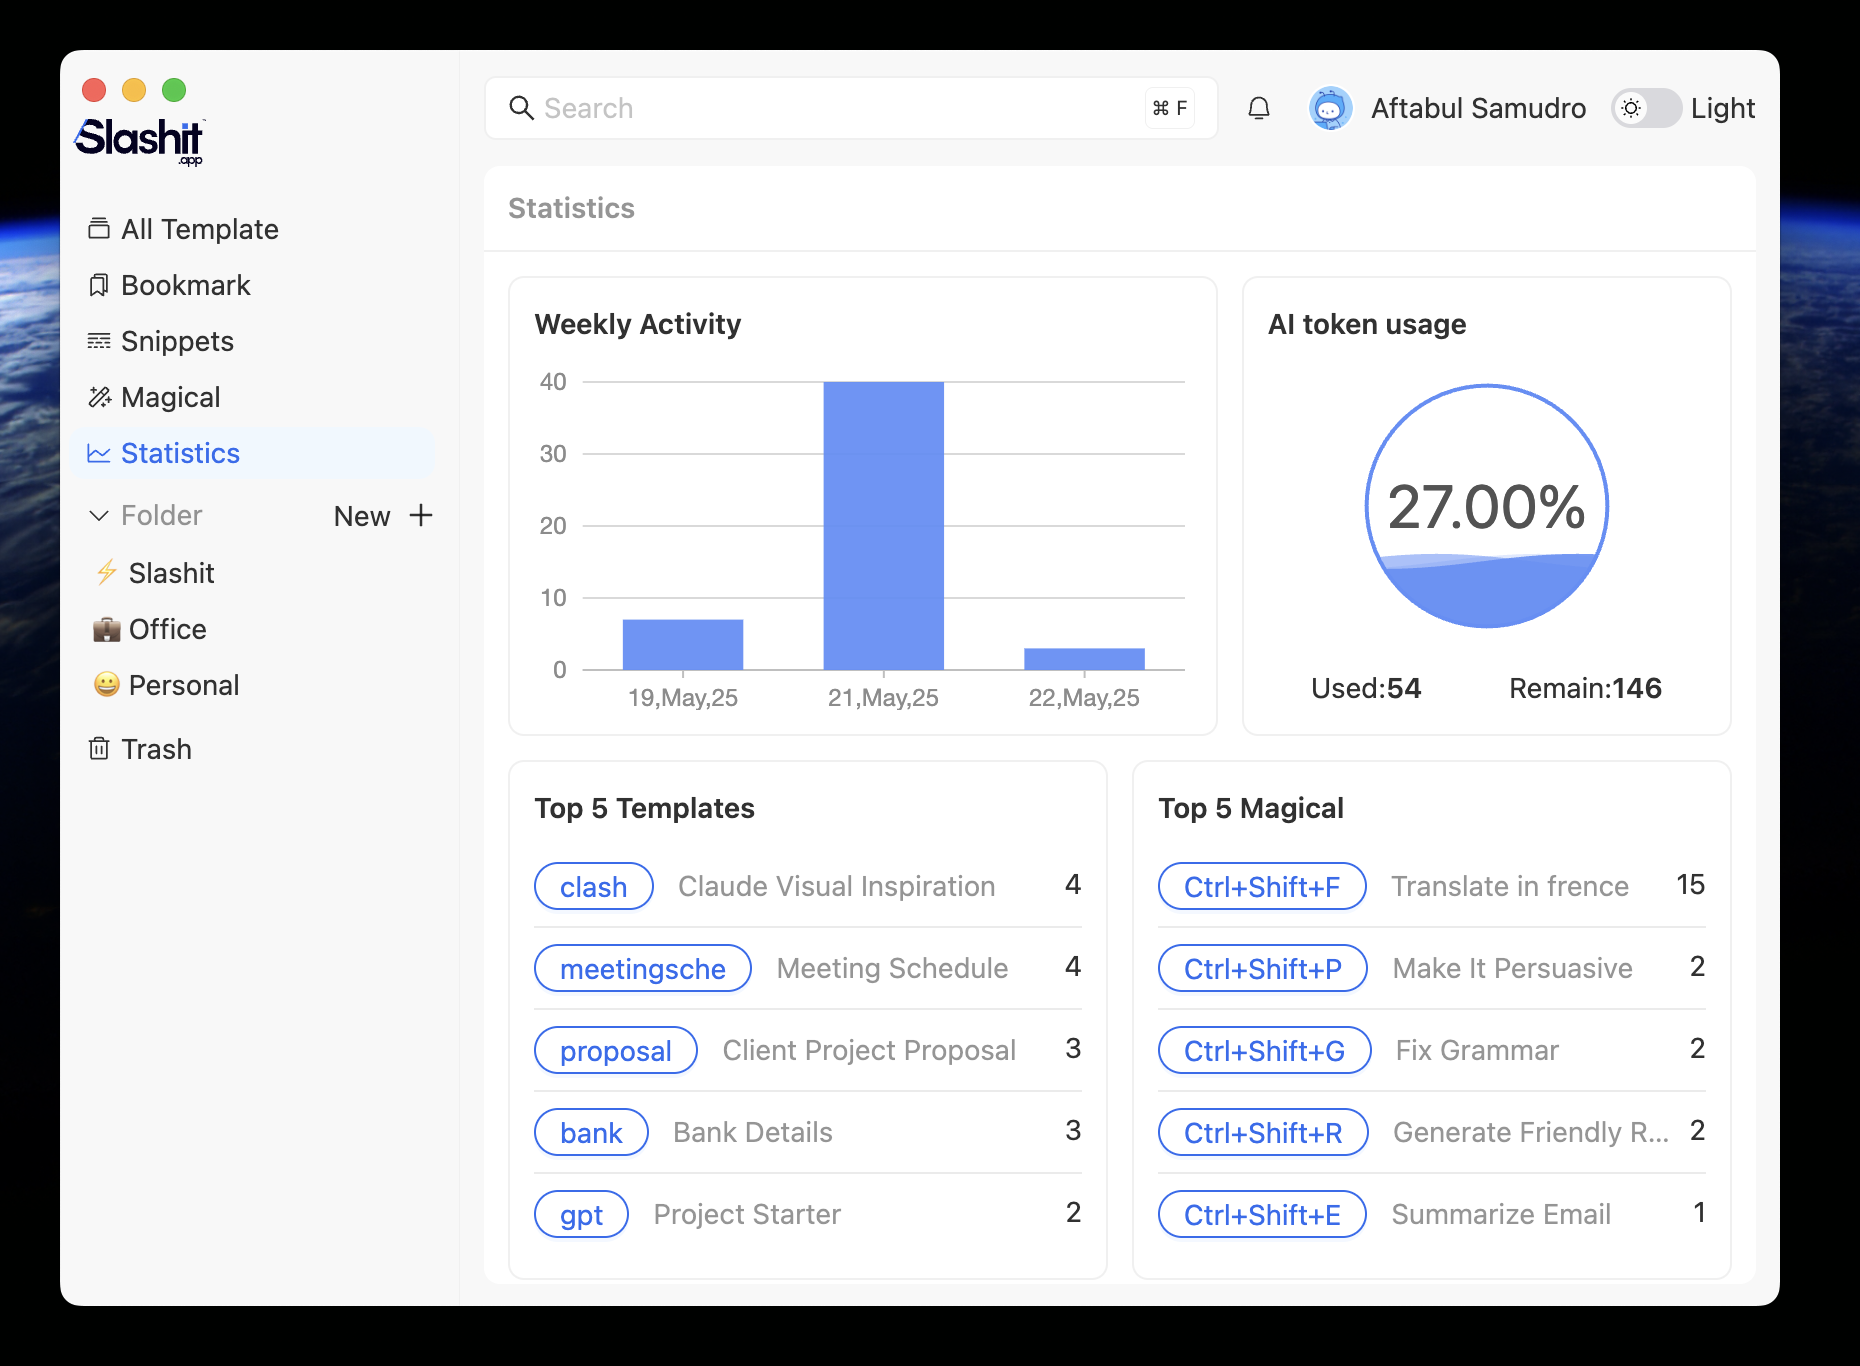Click the search magnifier icon
The height and width of the screenshot is (1366, 1860).
522,108
